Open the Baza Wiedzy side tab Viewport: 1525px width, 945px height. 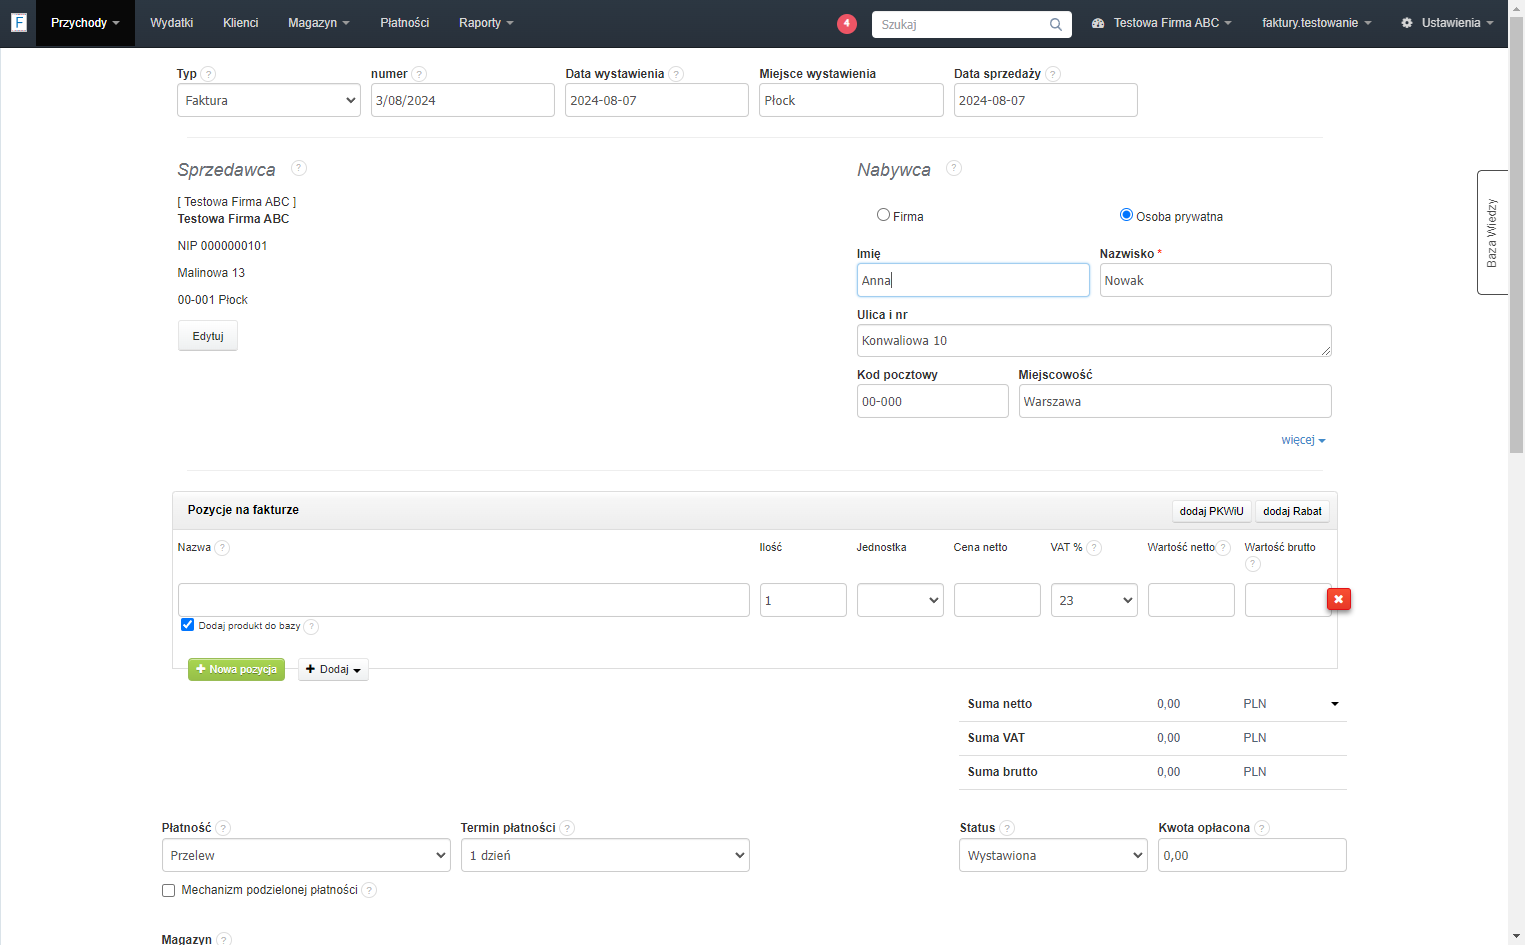tap(1492, 232)
